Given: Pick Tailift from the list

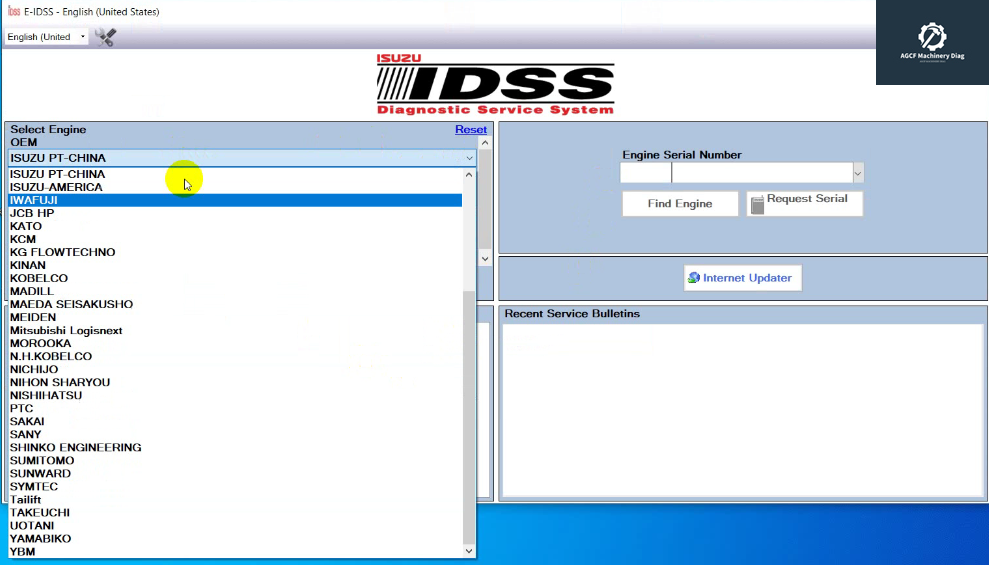Looking at the screenshot, I should pos(235,500).
